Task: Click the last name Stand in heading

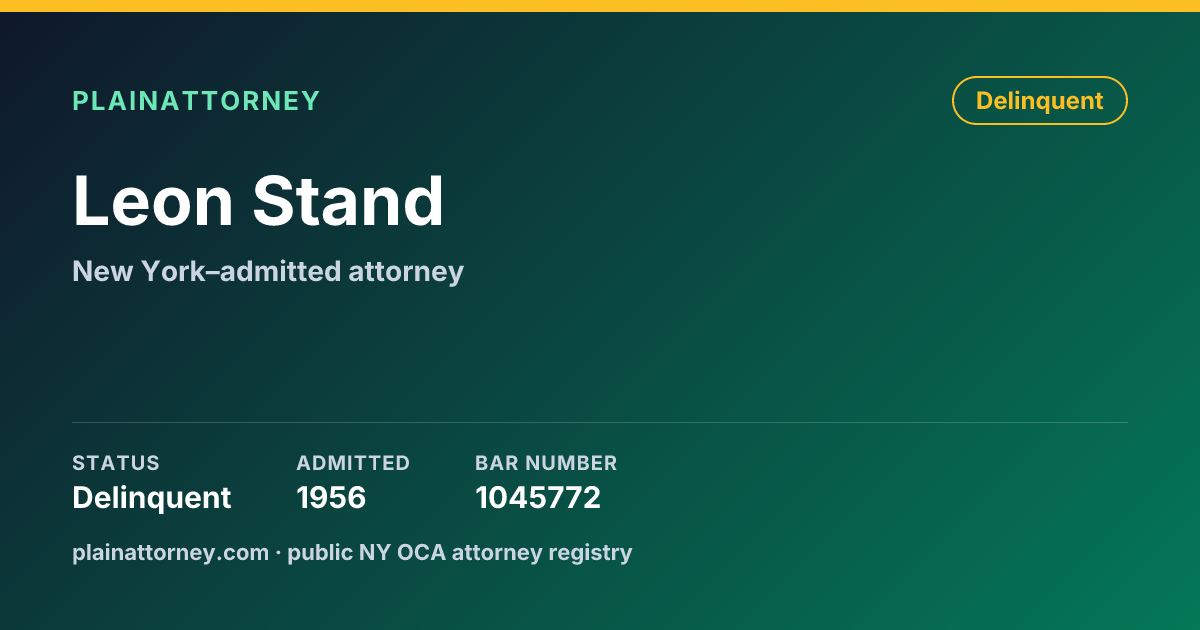Action: [348, 201]
